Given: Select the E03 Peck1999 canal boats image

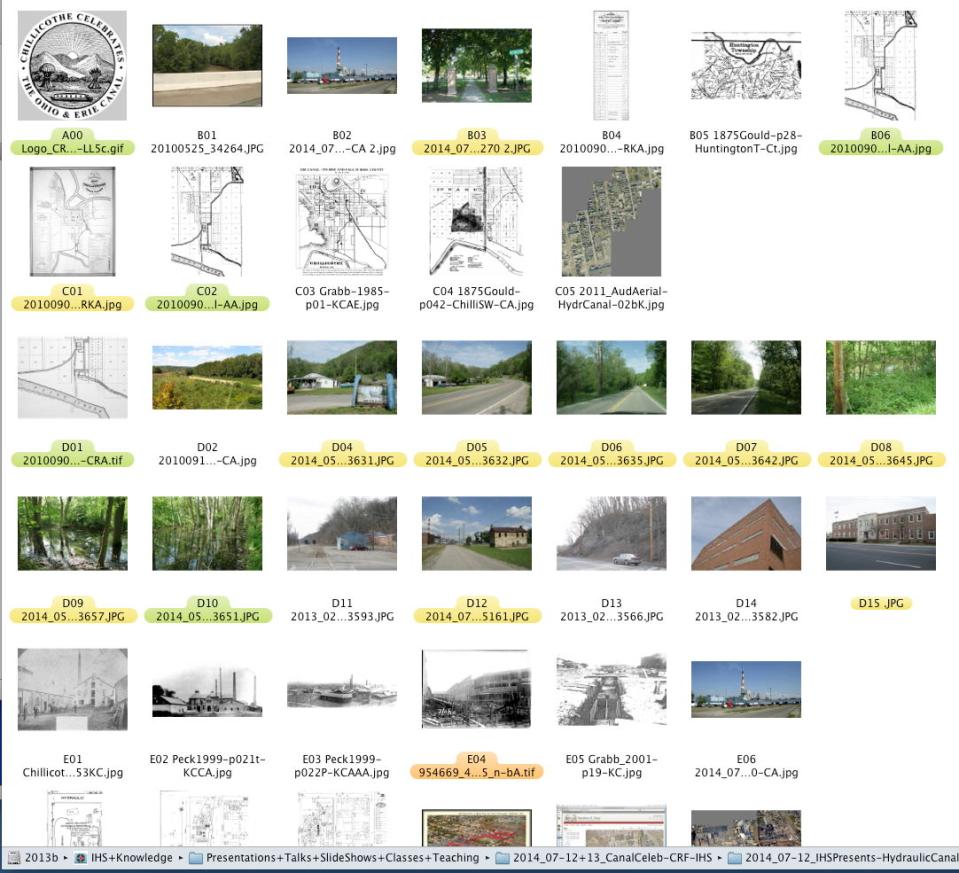Looking at the screenshot, I should point(341,689).
